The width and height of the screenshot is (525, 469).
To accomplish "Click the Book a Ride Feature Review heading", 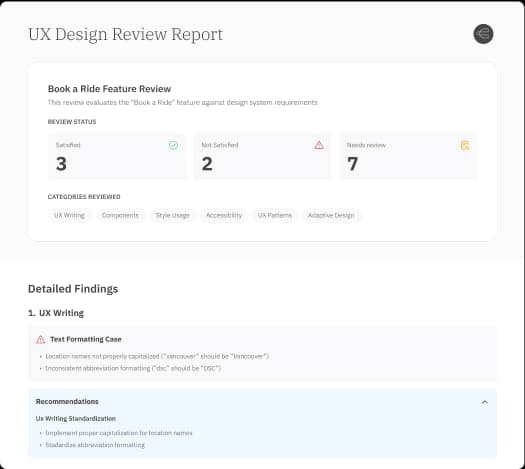I will [109, 89].
